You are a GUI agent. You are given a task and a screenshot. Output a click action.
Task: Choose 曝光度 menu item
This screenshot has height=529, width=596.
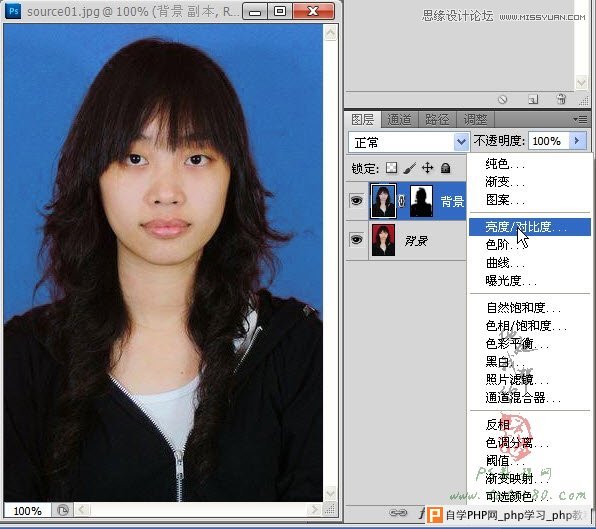529,281
